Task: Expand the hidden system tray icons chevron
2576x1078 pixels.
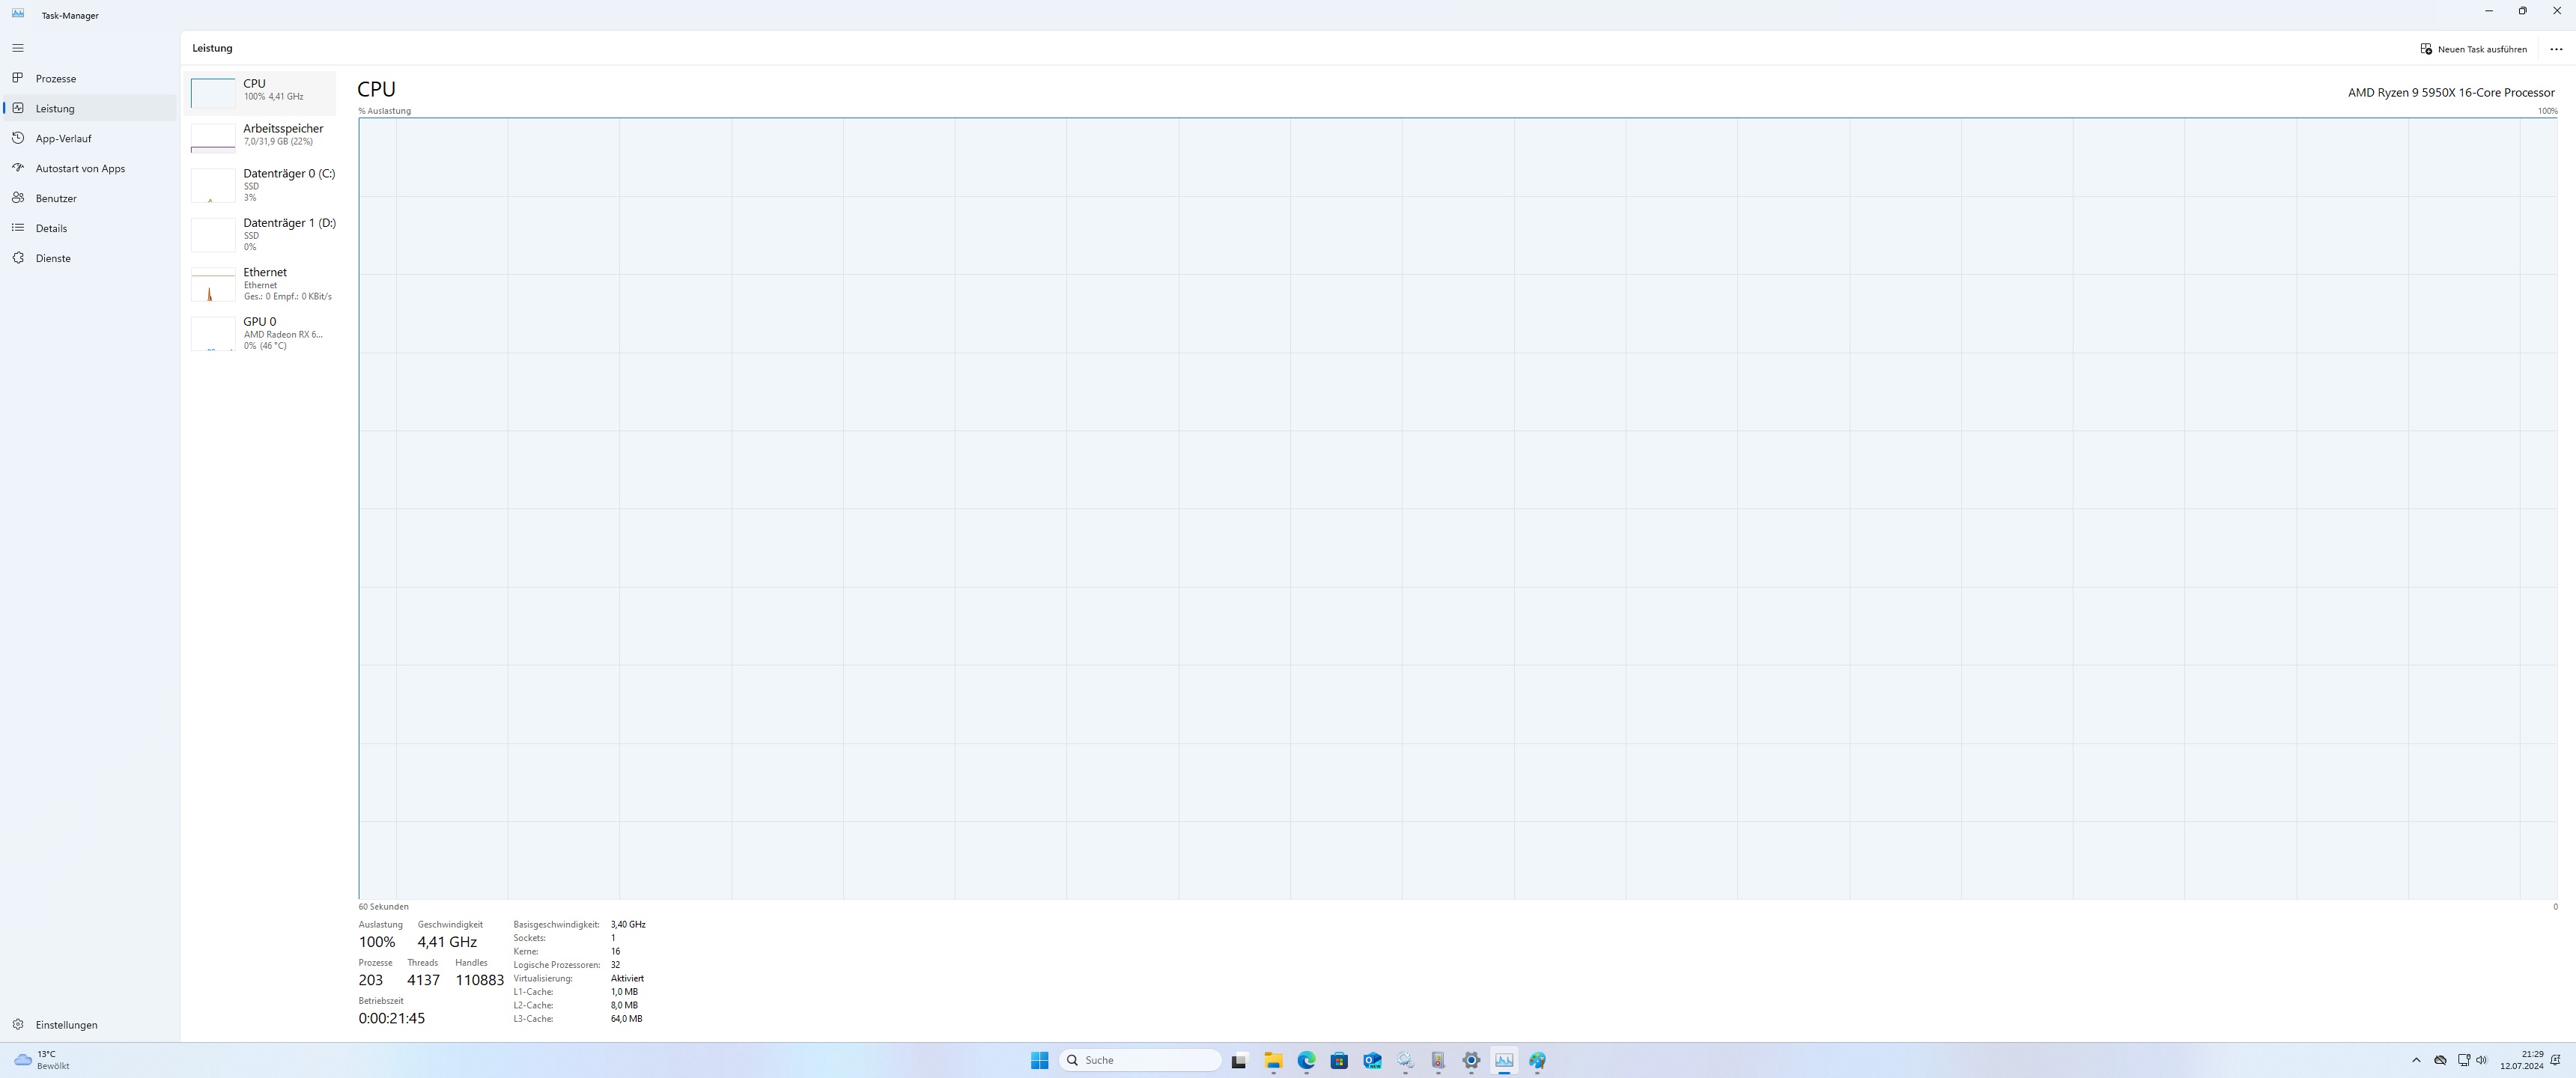Action: point(2416,1060)
